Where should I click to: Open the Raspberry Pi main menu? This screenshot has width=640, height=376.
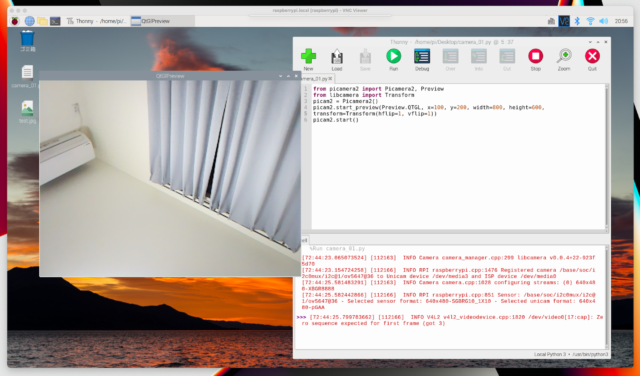[x=15, y=21]
